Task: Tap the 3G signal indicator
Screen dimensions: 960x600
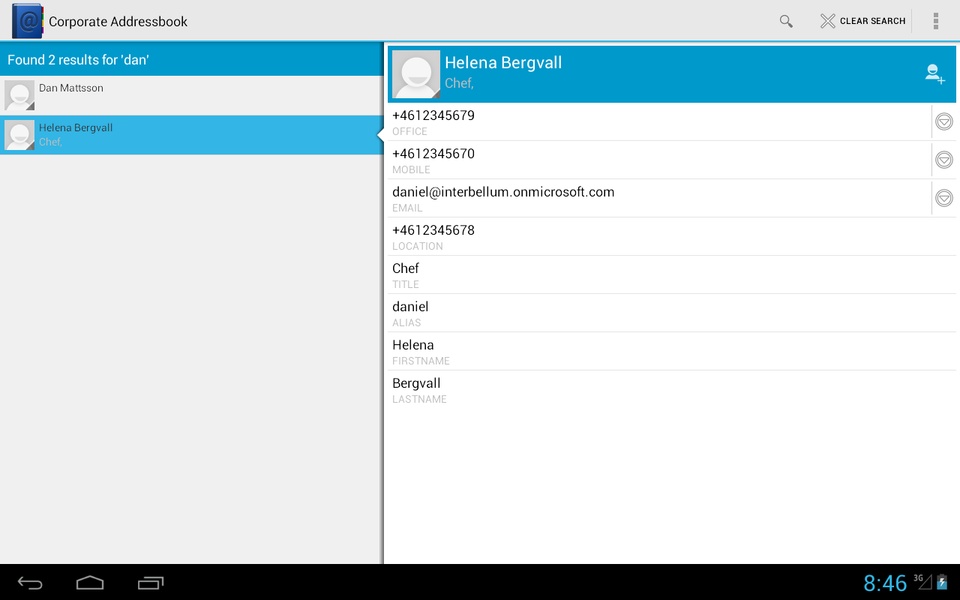Action: click(x=923, y=582)
